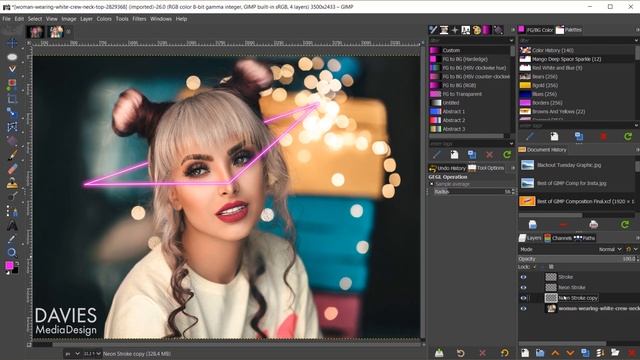Click the foreground magenta color swatch

click(9, 265)
